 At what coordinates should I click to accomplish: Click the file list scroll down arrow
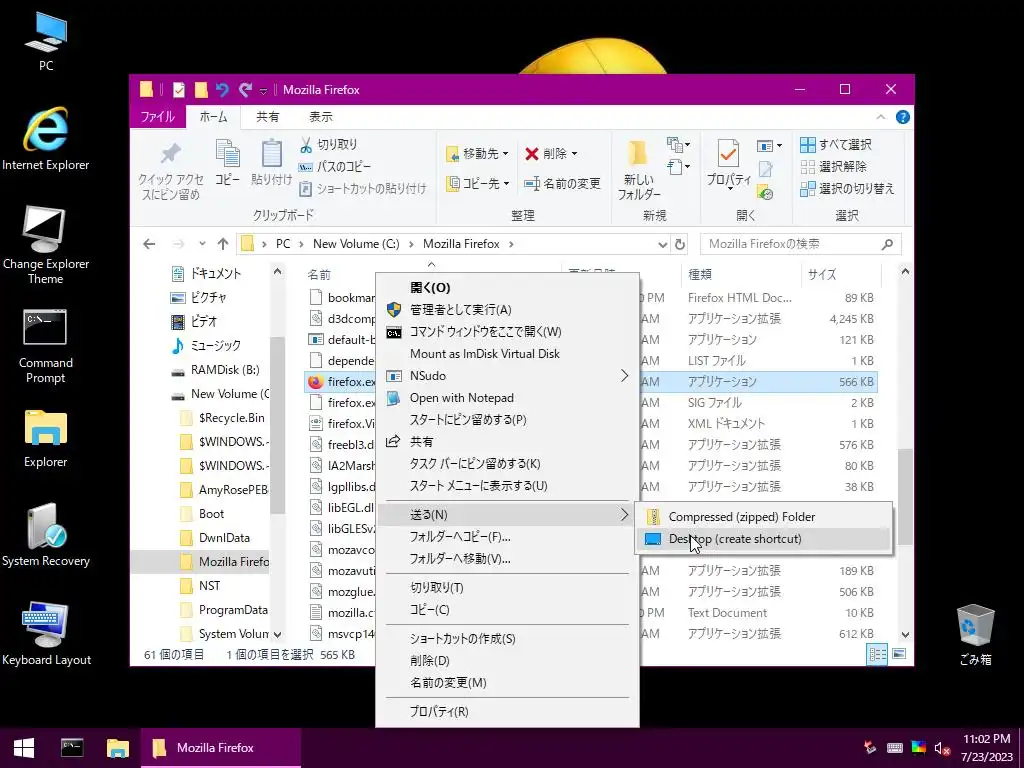(905, 635)
